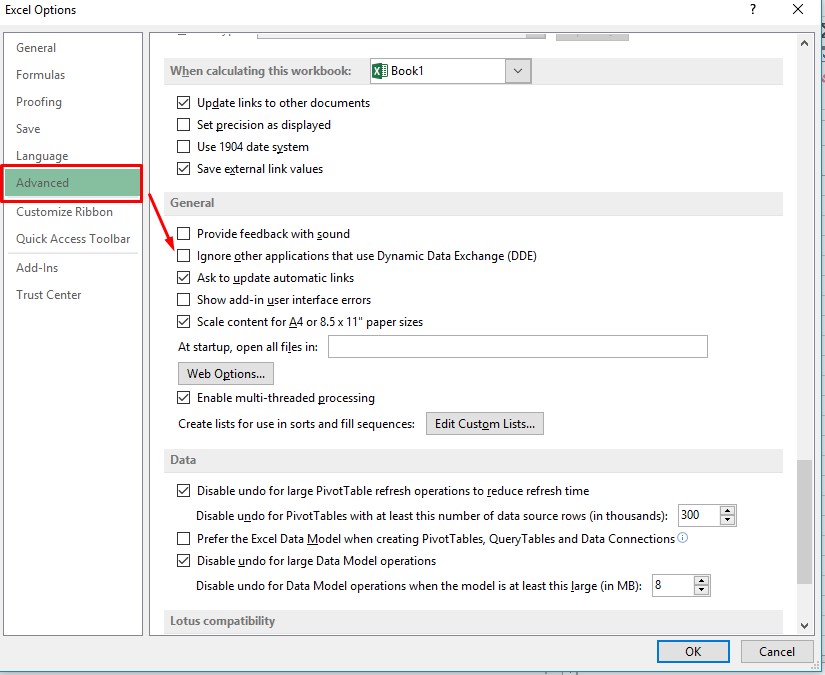Click the 'General' section heading in options pane
825x675 pixels.
(192, 203)
